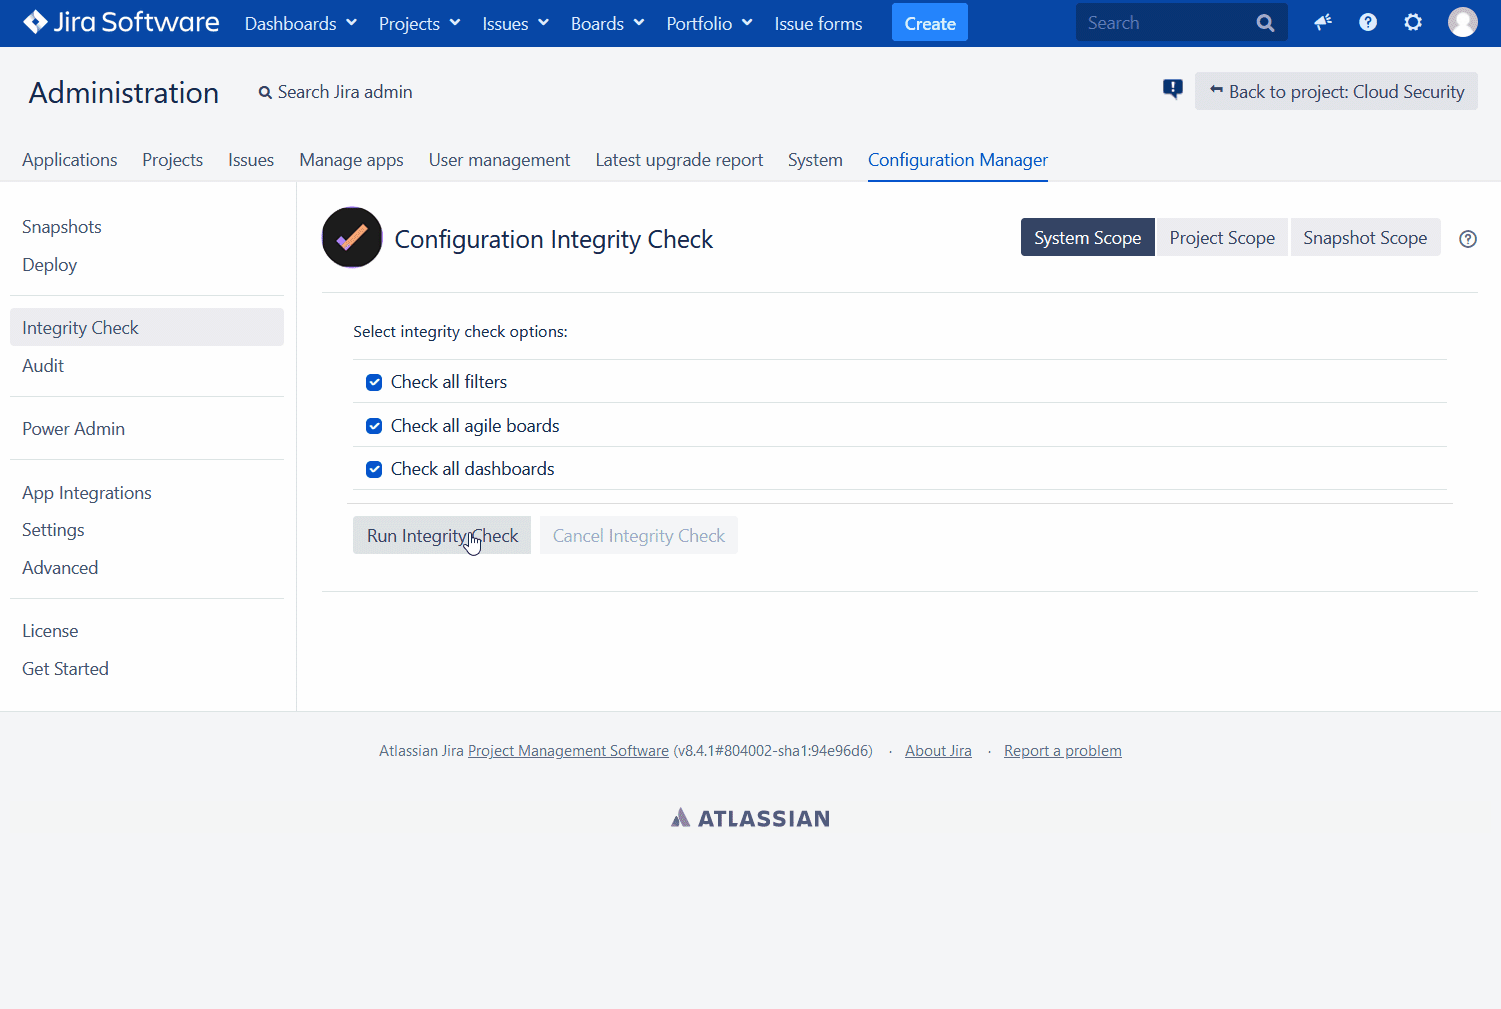The height and width of the screenshot is (1009, 1501).
Task: Open the user profile avatar
Action: pos(1463,22)
